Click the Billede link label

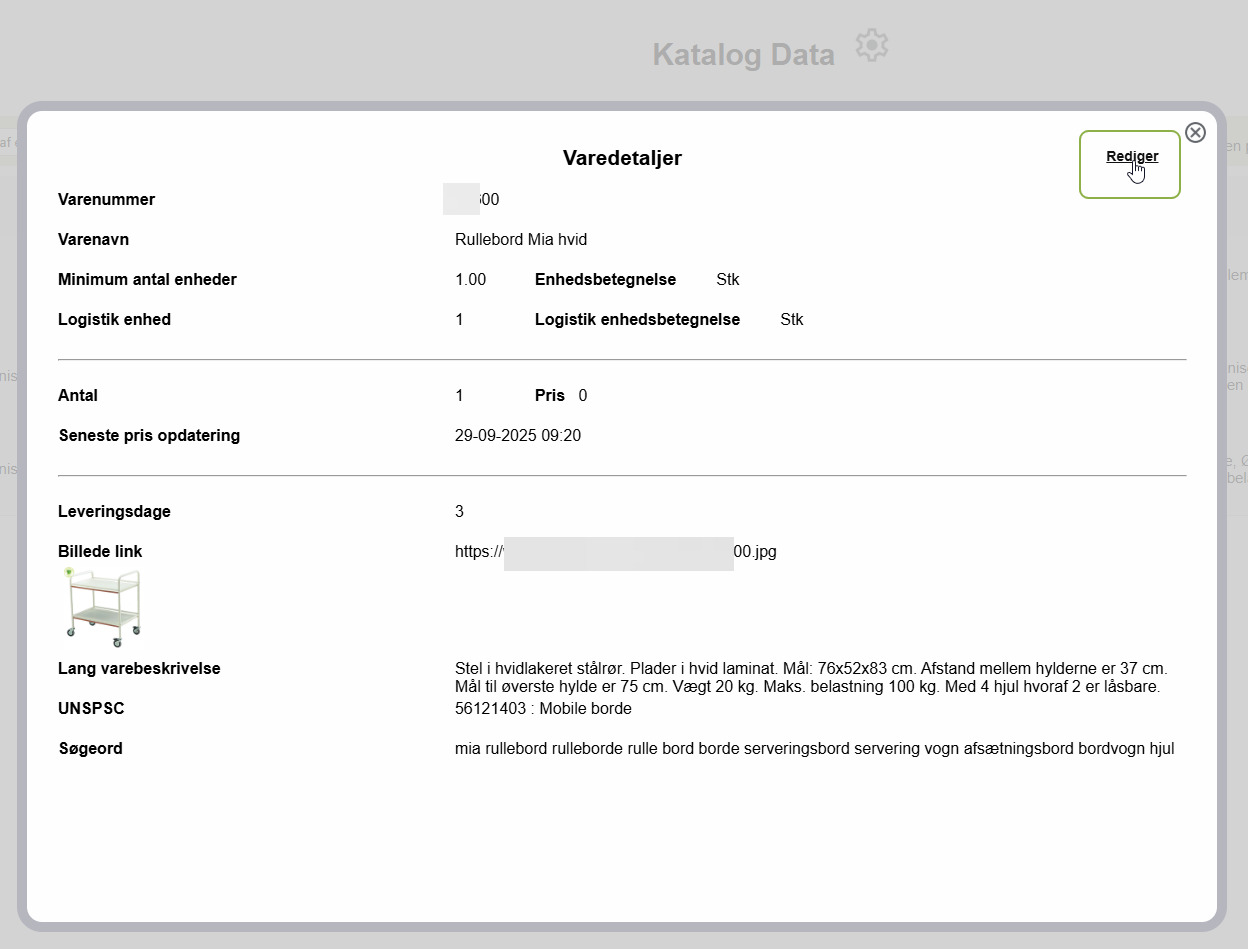pyautogui.click(x=100, y=552)
